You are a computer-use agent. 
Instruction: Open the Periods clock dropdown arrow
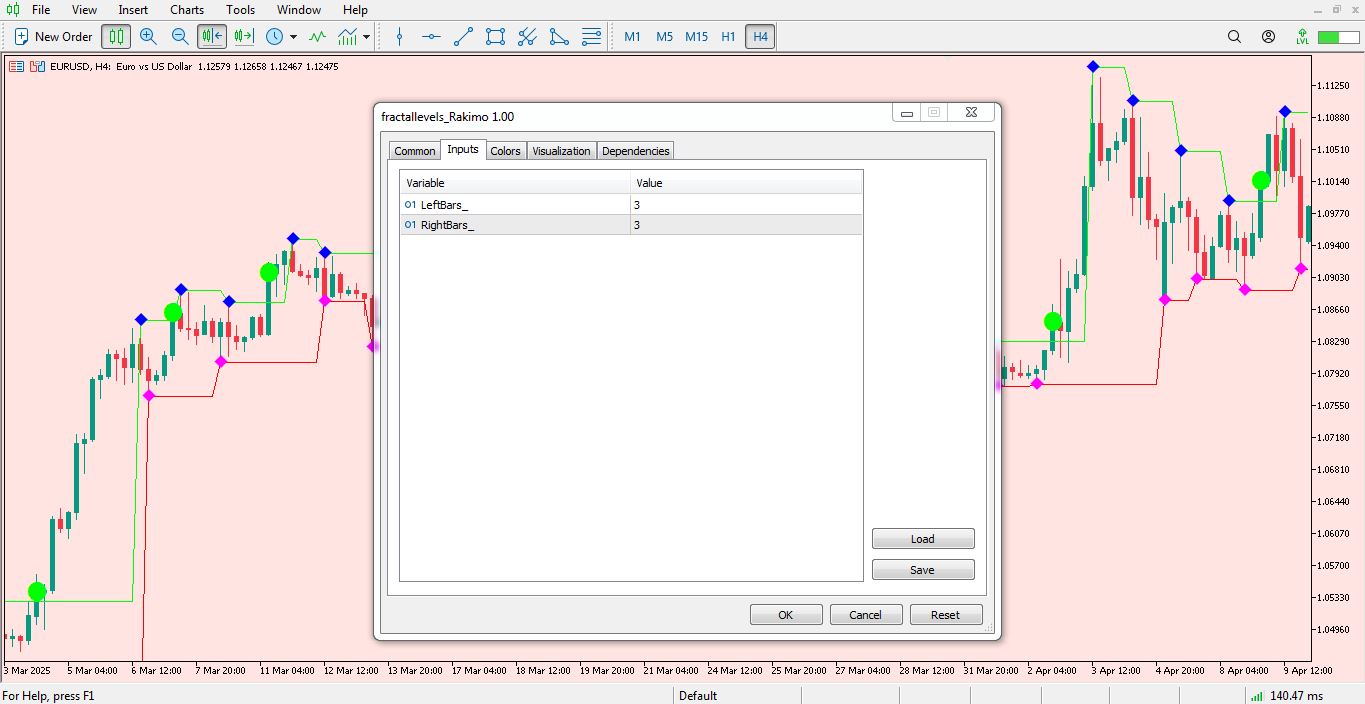click(294, 37)
